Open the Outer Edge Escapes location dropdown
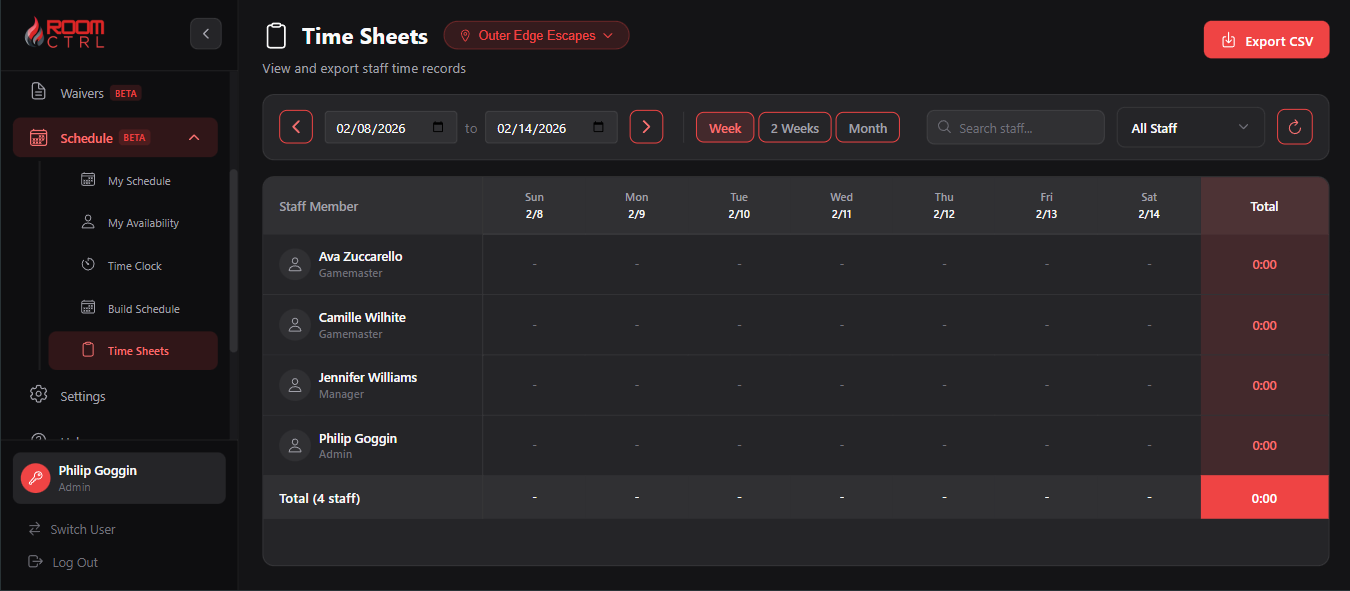1350x591 pixels. pos(536,35)
